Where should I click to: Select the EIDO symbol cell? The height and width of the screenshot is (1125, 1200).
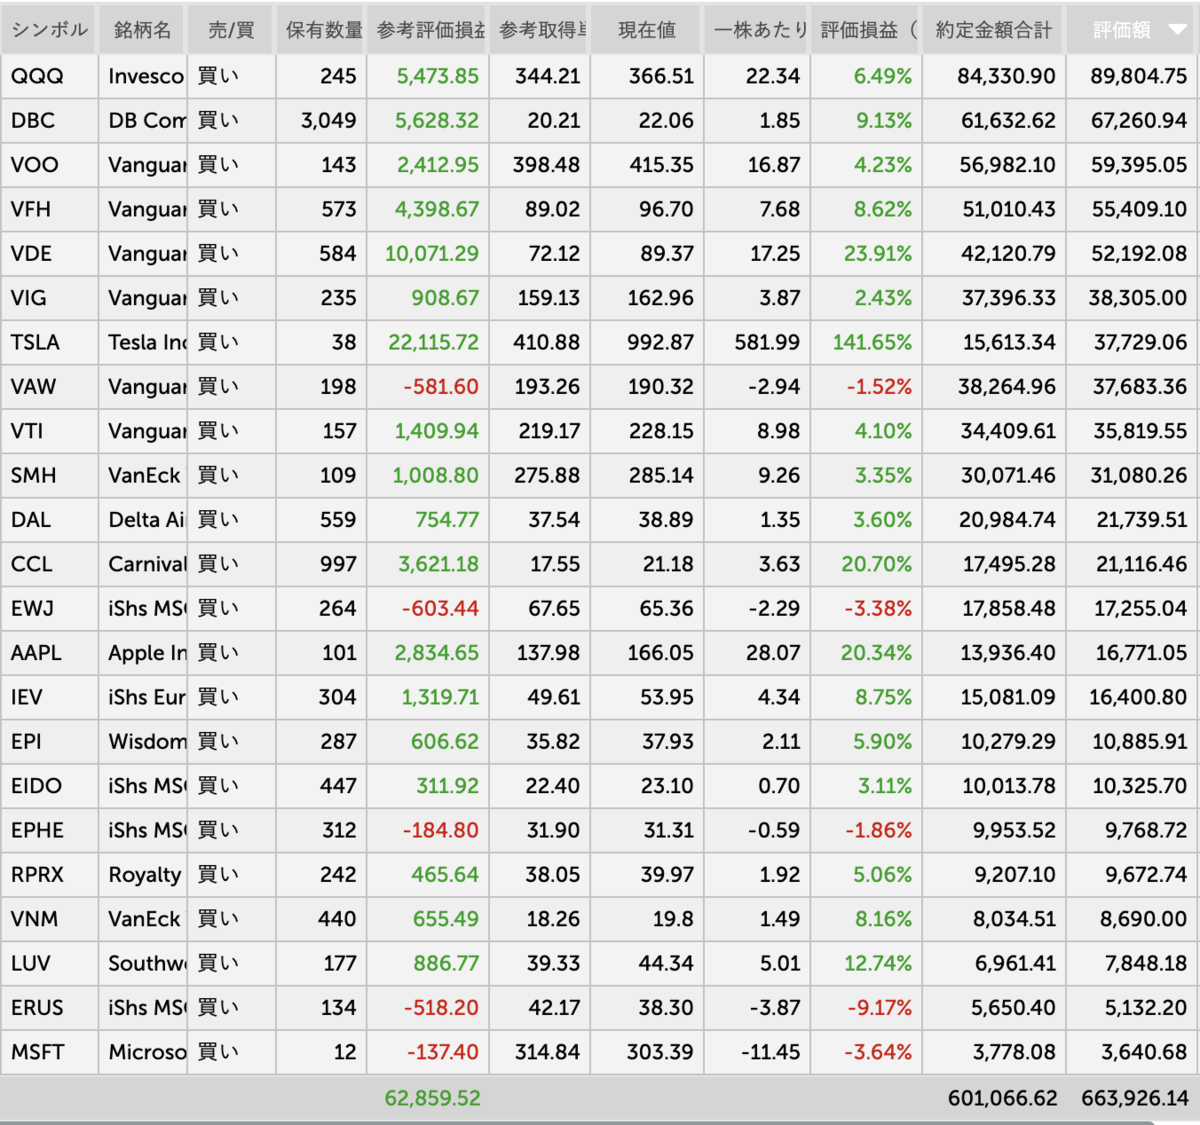point(49,786)
